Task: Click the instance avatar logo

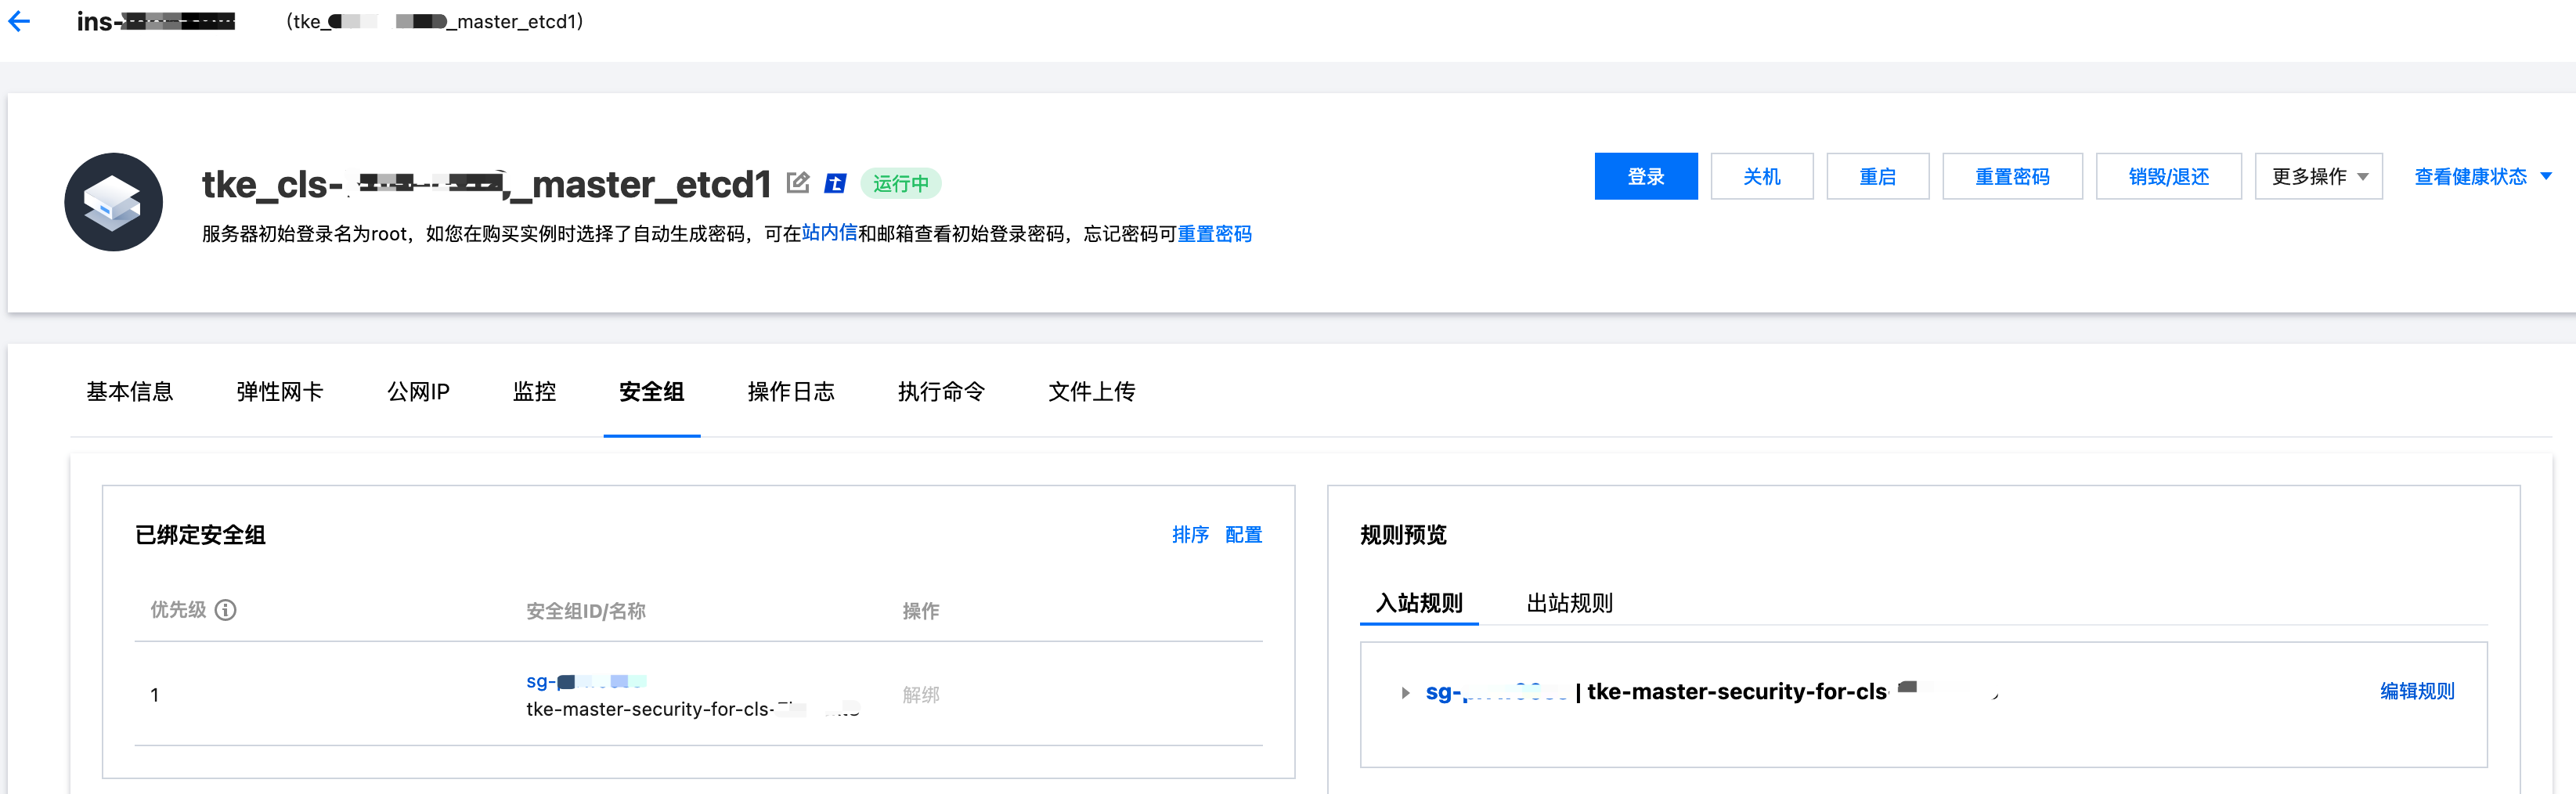Action: click(x=113, y=202)
